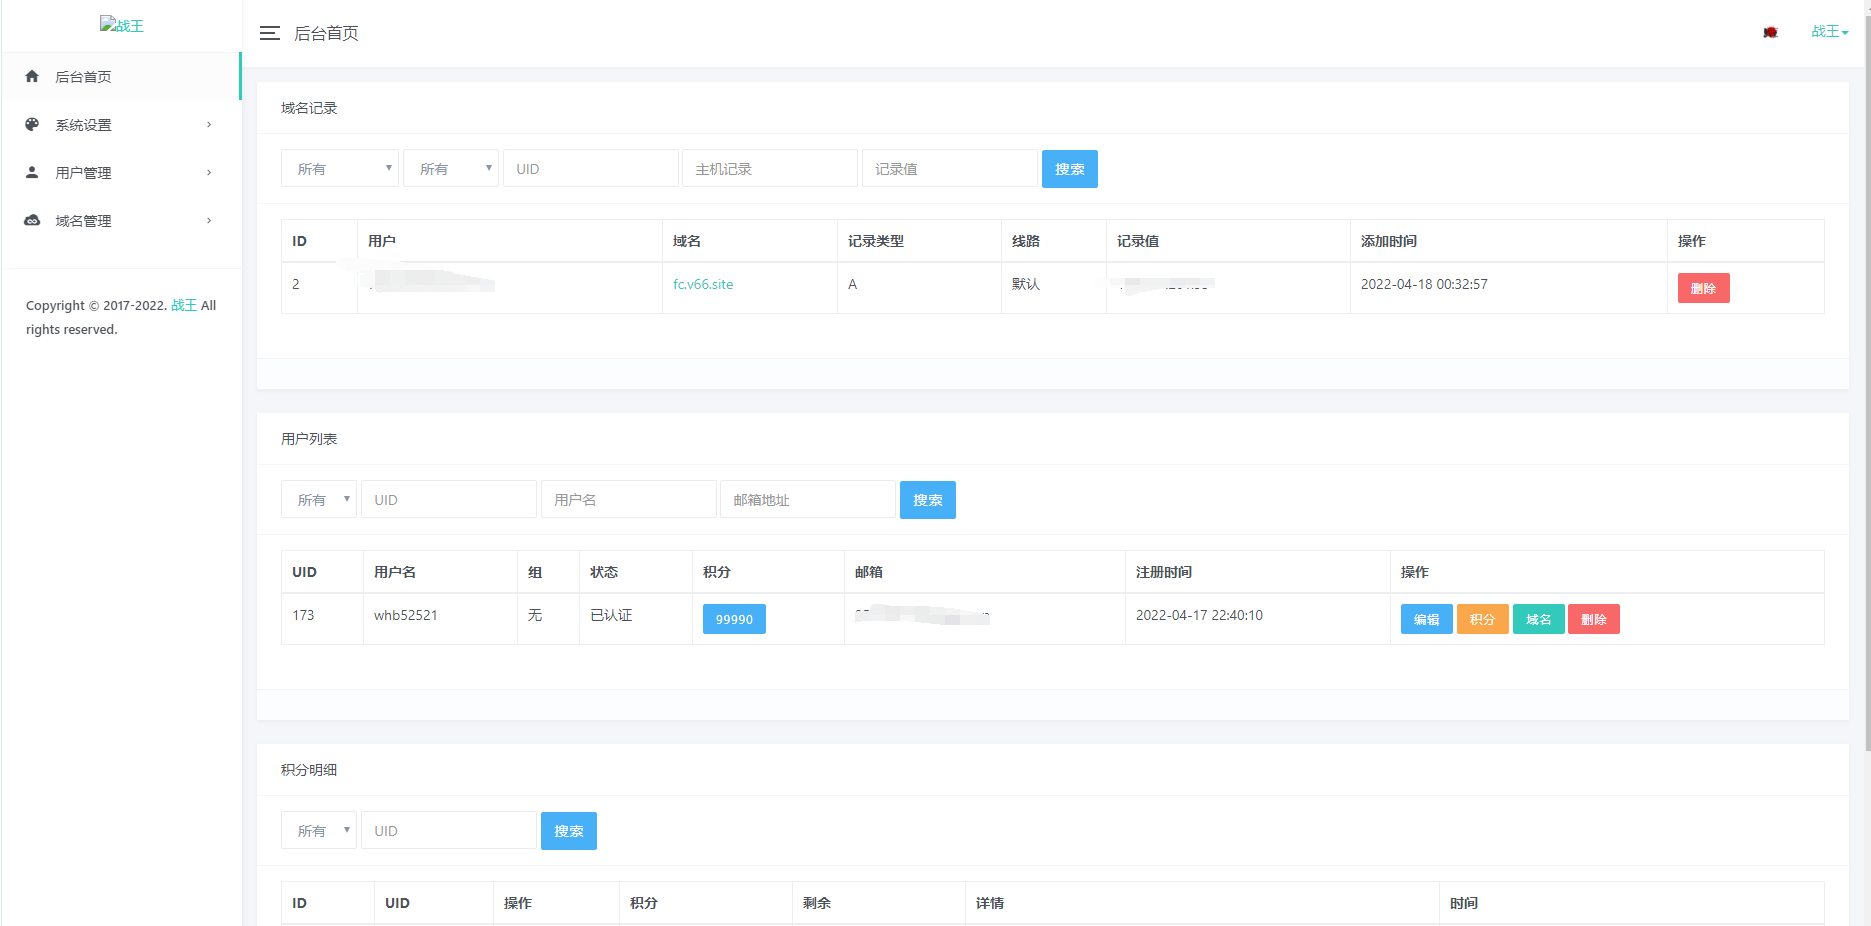Focus the 用户名 input field
1871x926 pixels.
pyautogui.click(x=629, y=500)
